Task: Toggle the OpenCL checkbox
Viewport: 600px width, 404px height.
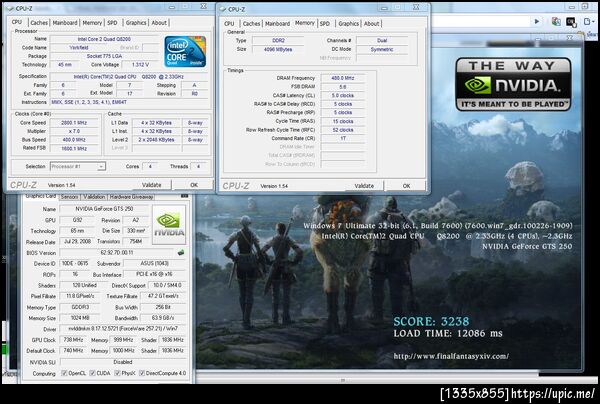Action: 64,373
